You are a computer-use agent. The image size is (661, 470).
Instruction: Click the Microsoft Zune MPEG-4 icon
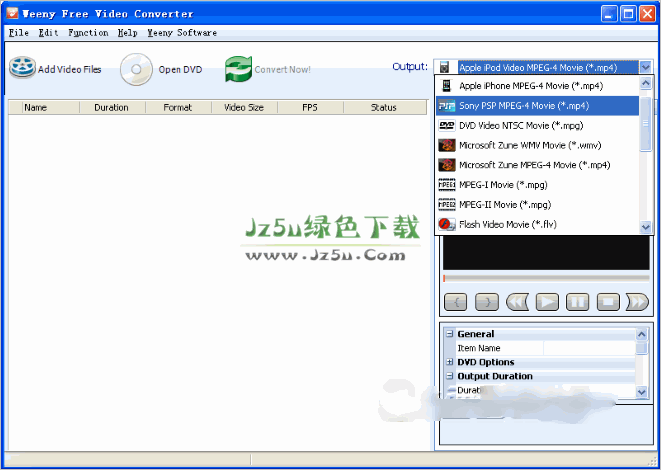[x=446, y=165]
